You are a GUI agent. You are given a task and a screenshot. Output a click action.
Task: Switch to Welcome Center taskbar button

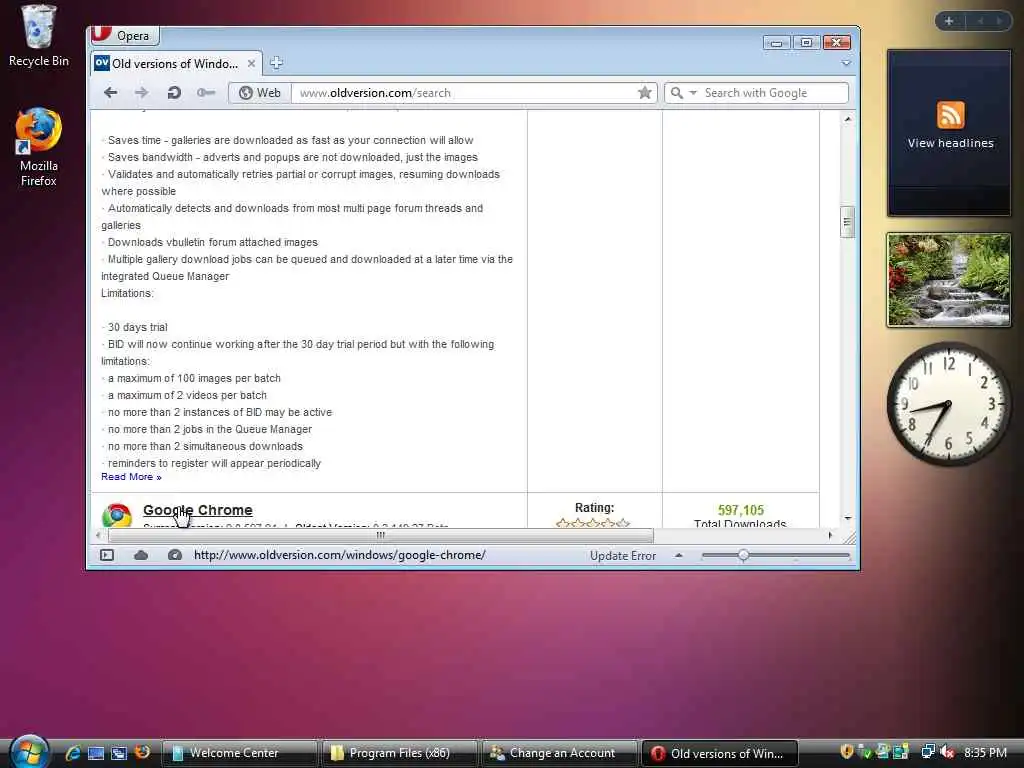pyautogui.click(x=240, y=753)
